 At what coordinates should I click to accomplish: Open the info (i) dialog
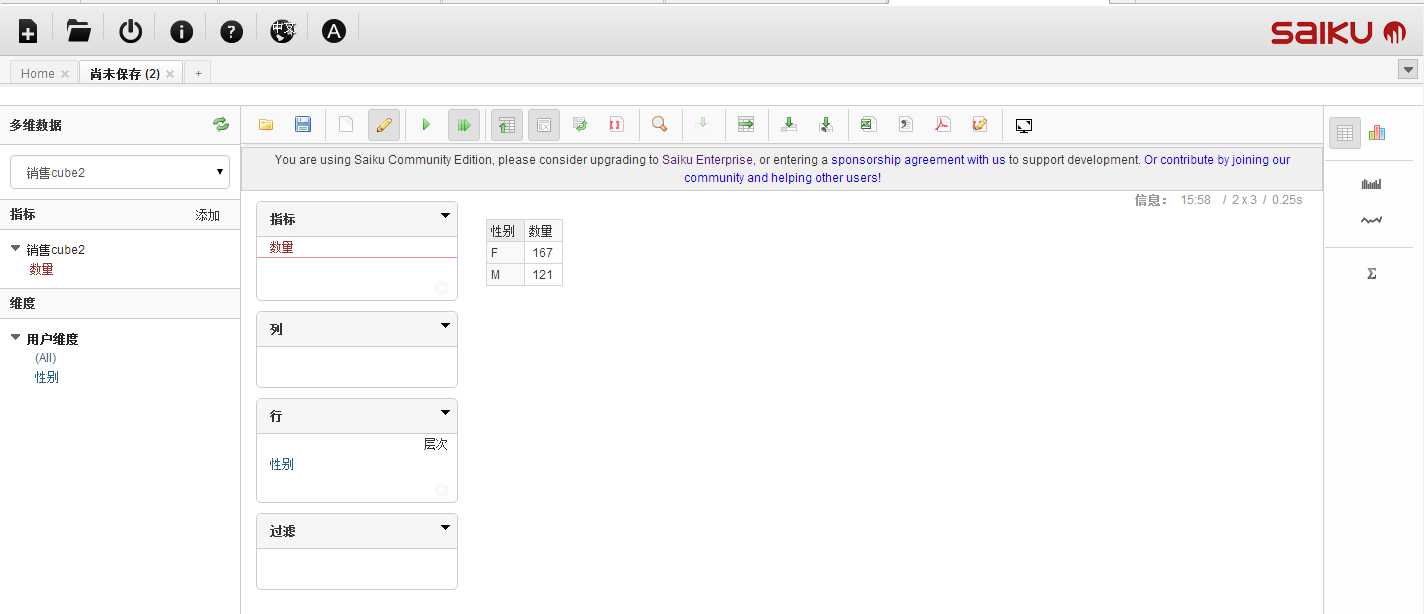[181, 32]
